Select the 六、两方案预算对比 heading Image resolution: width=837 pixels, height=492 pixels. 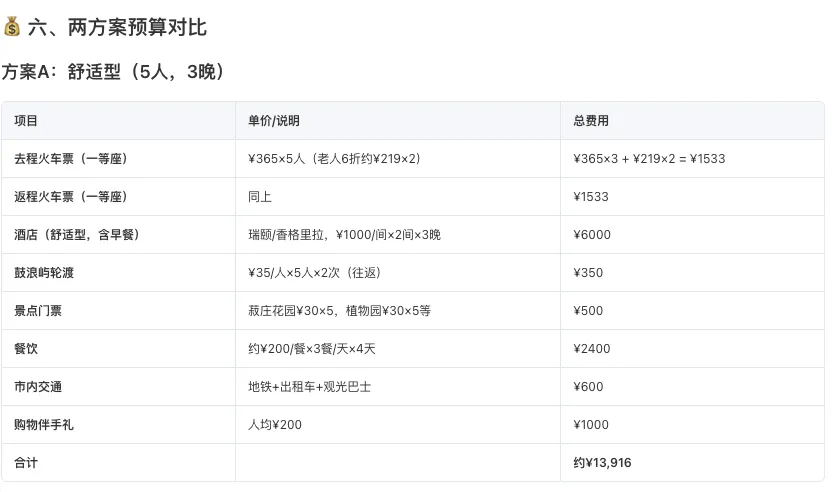[117, 27]
